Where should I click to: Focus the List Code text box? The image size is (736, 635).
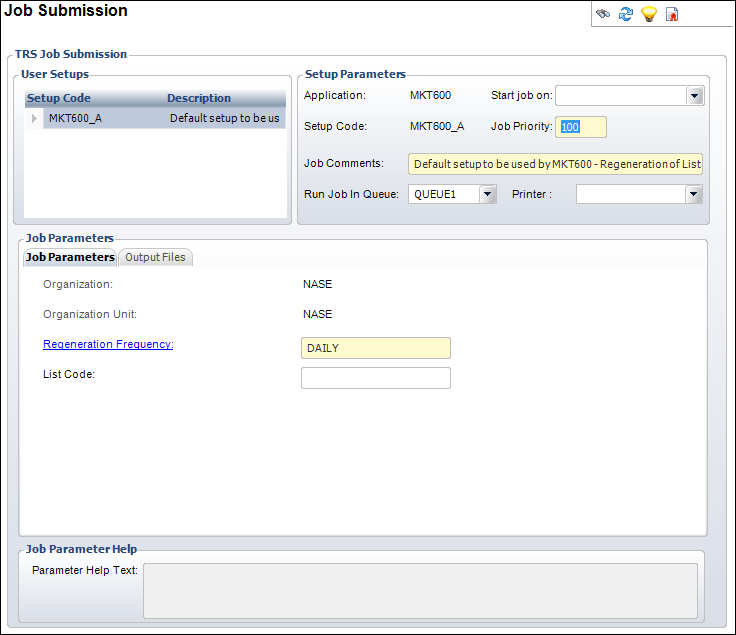tap(375, 378)
